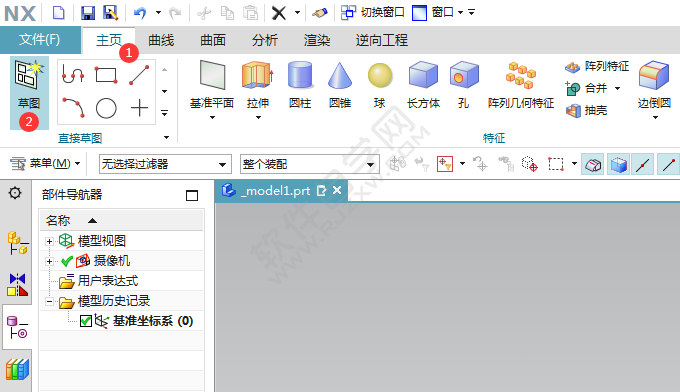680x392 pixels.
Task: Select the Circle sketch tool
Action: coord(106,108)
